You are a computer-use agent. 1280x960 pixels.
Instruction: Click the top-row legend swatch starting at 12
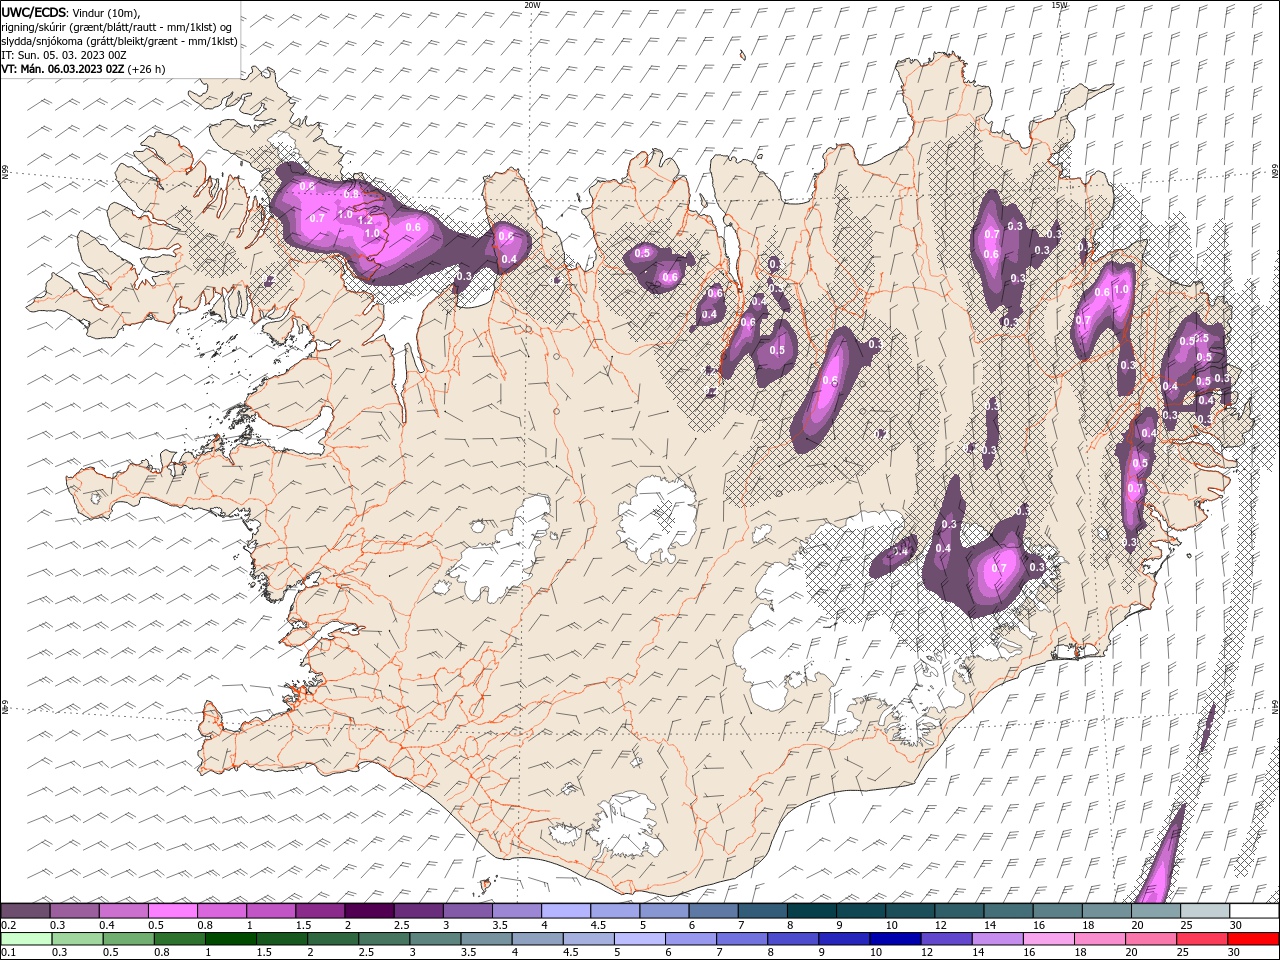tap(958, 910)
